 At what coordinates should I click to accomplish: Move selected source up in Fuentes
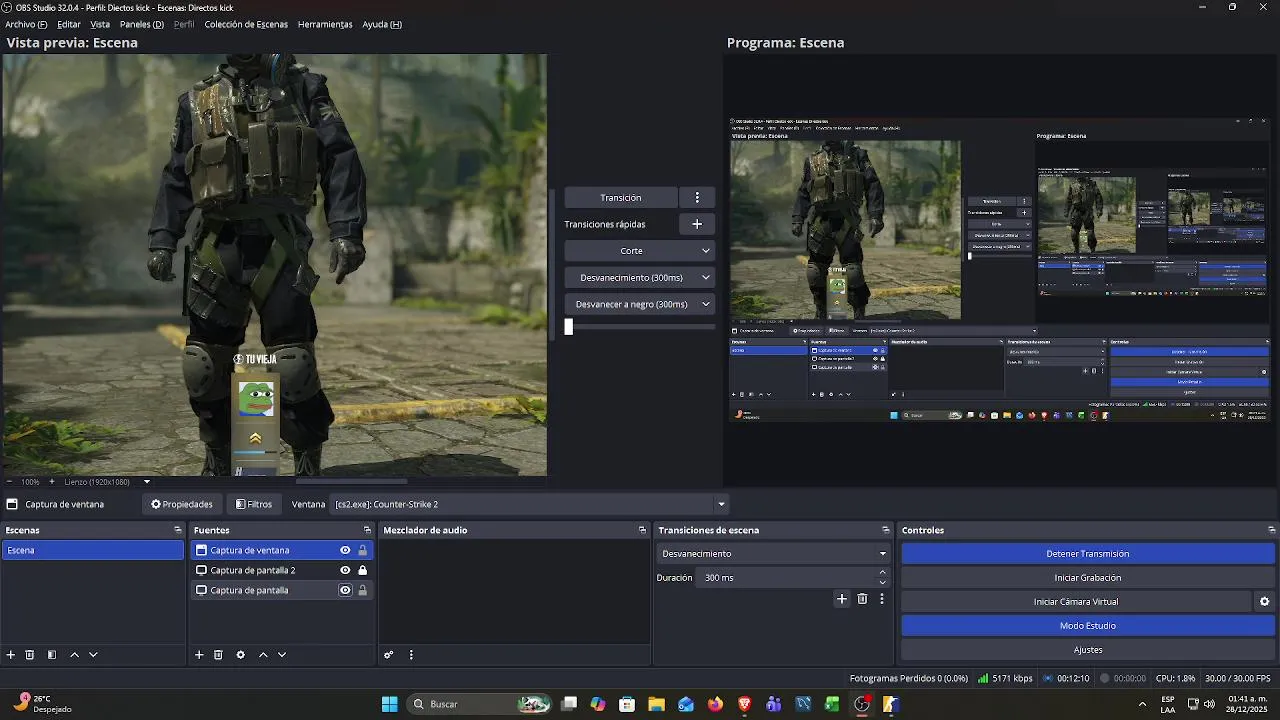pos(263,655)
